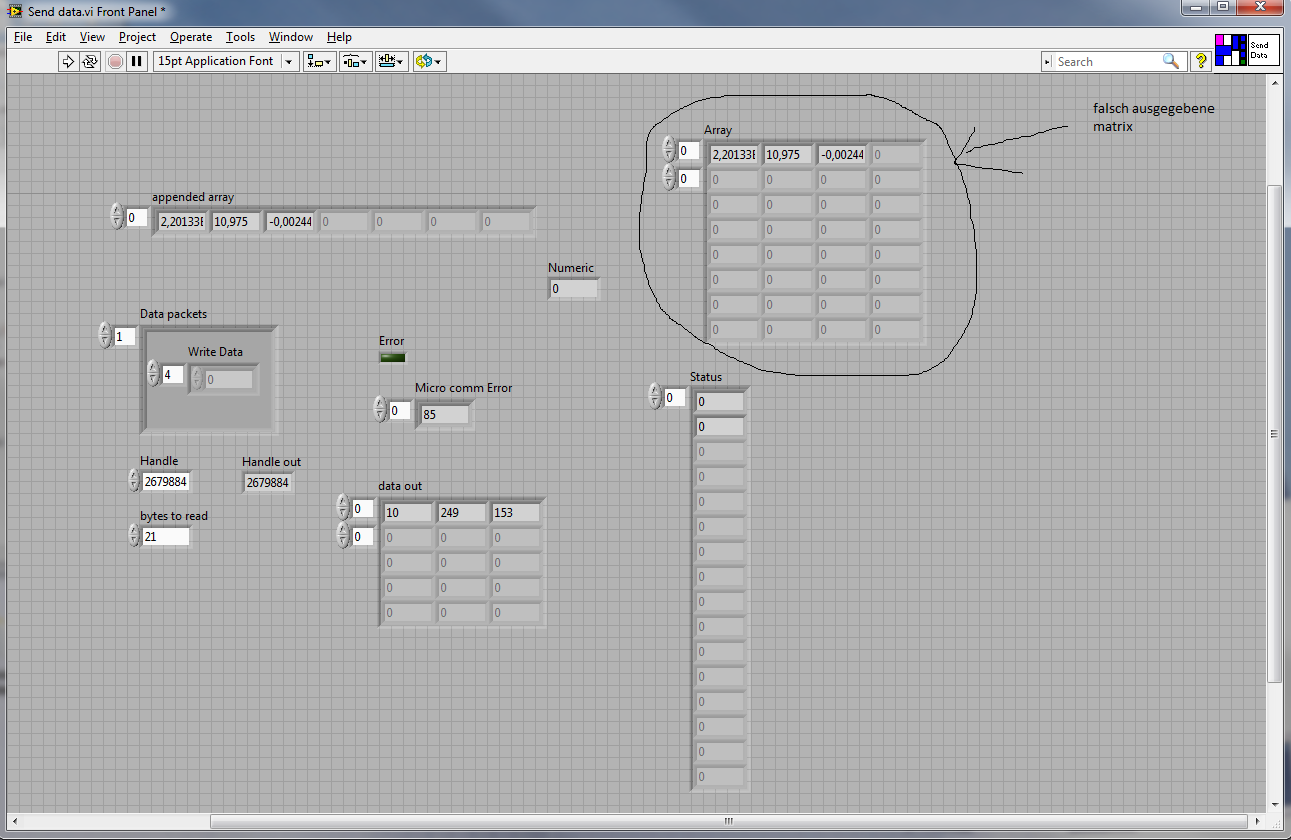Open the Resize Objects dropdown
Screen dimensions: 1291x840
point(391,61)
